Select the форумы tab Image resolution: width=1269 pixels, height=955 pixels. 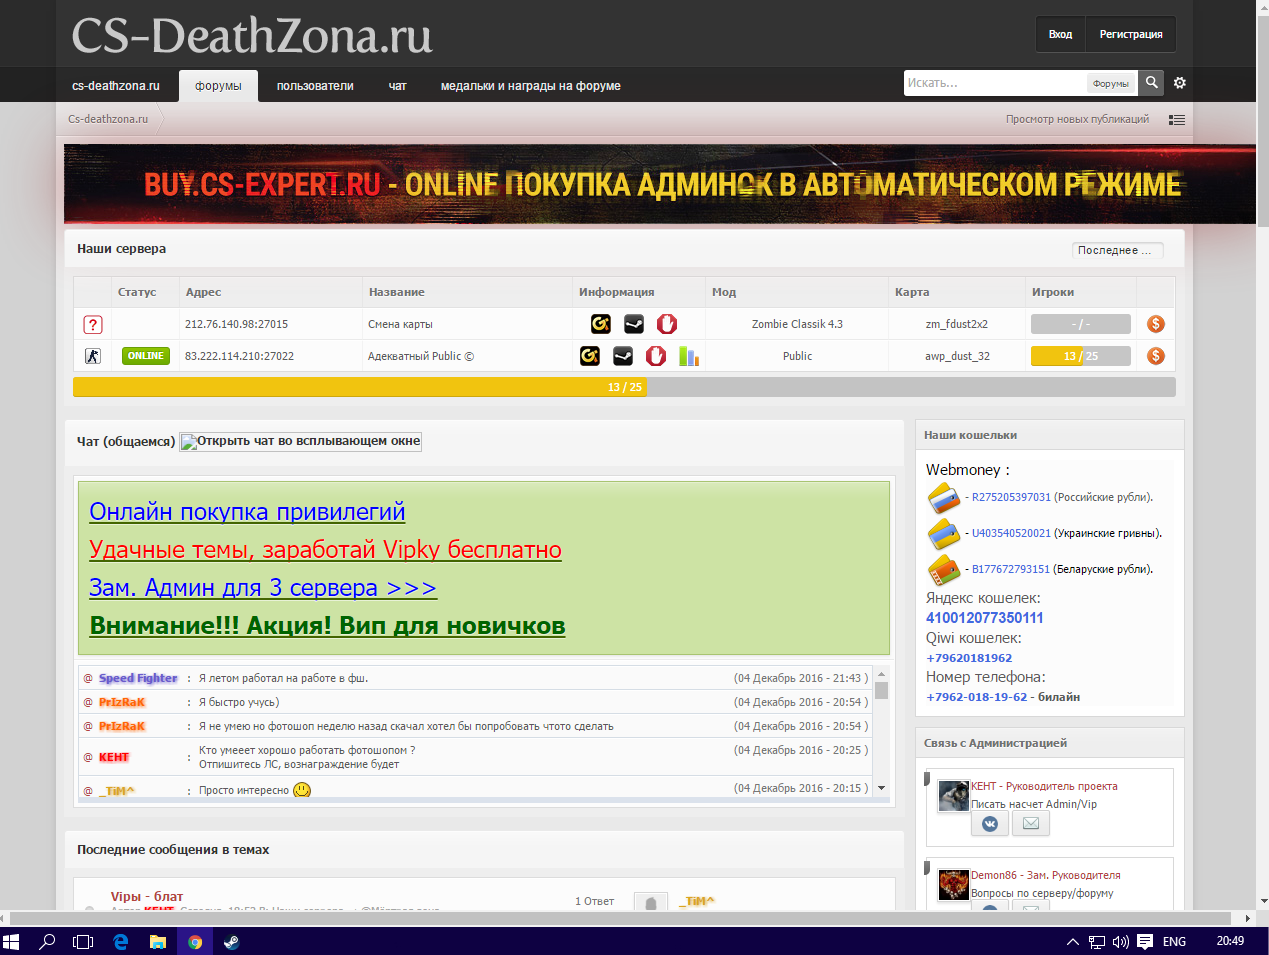click(218, 86)
